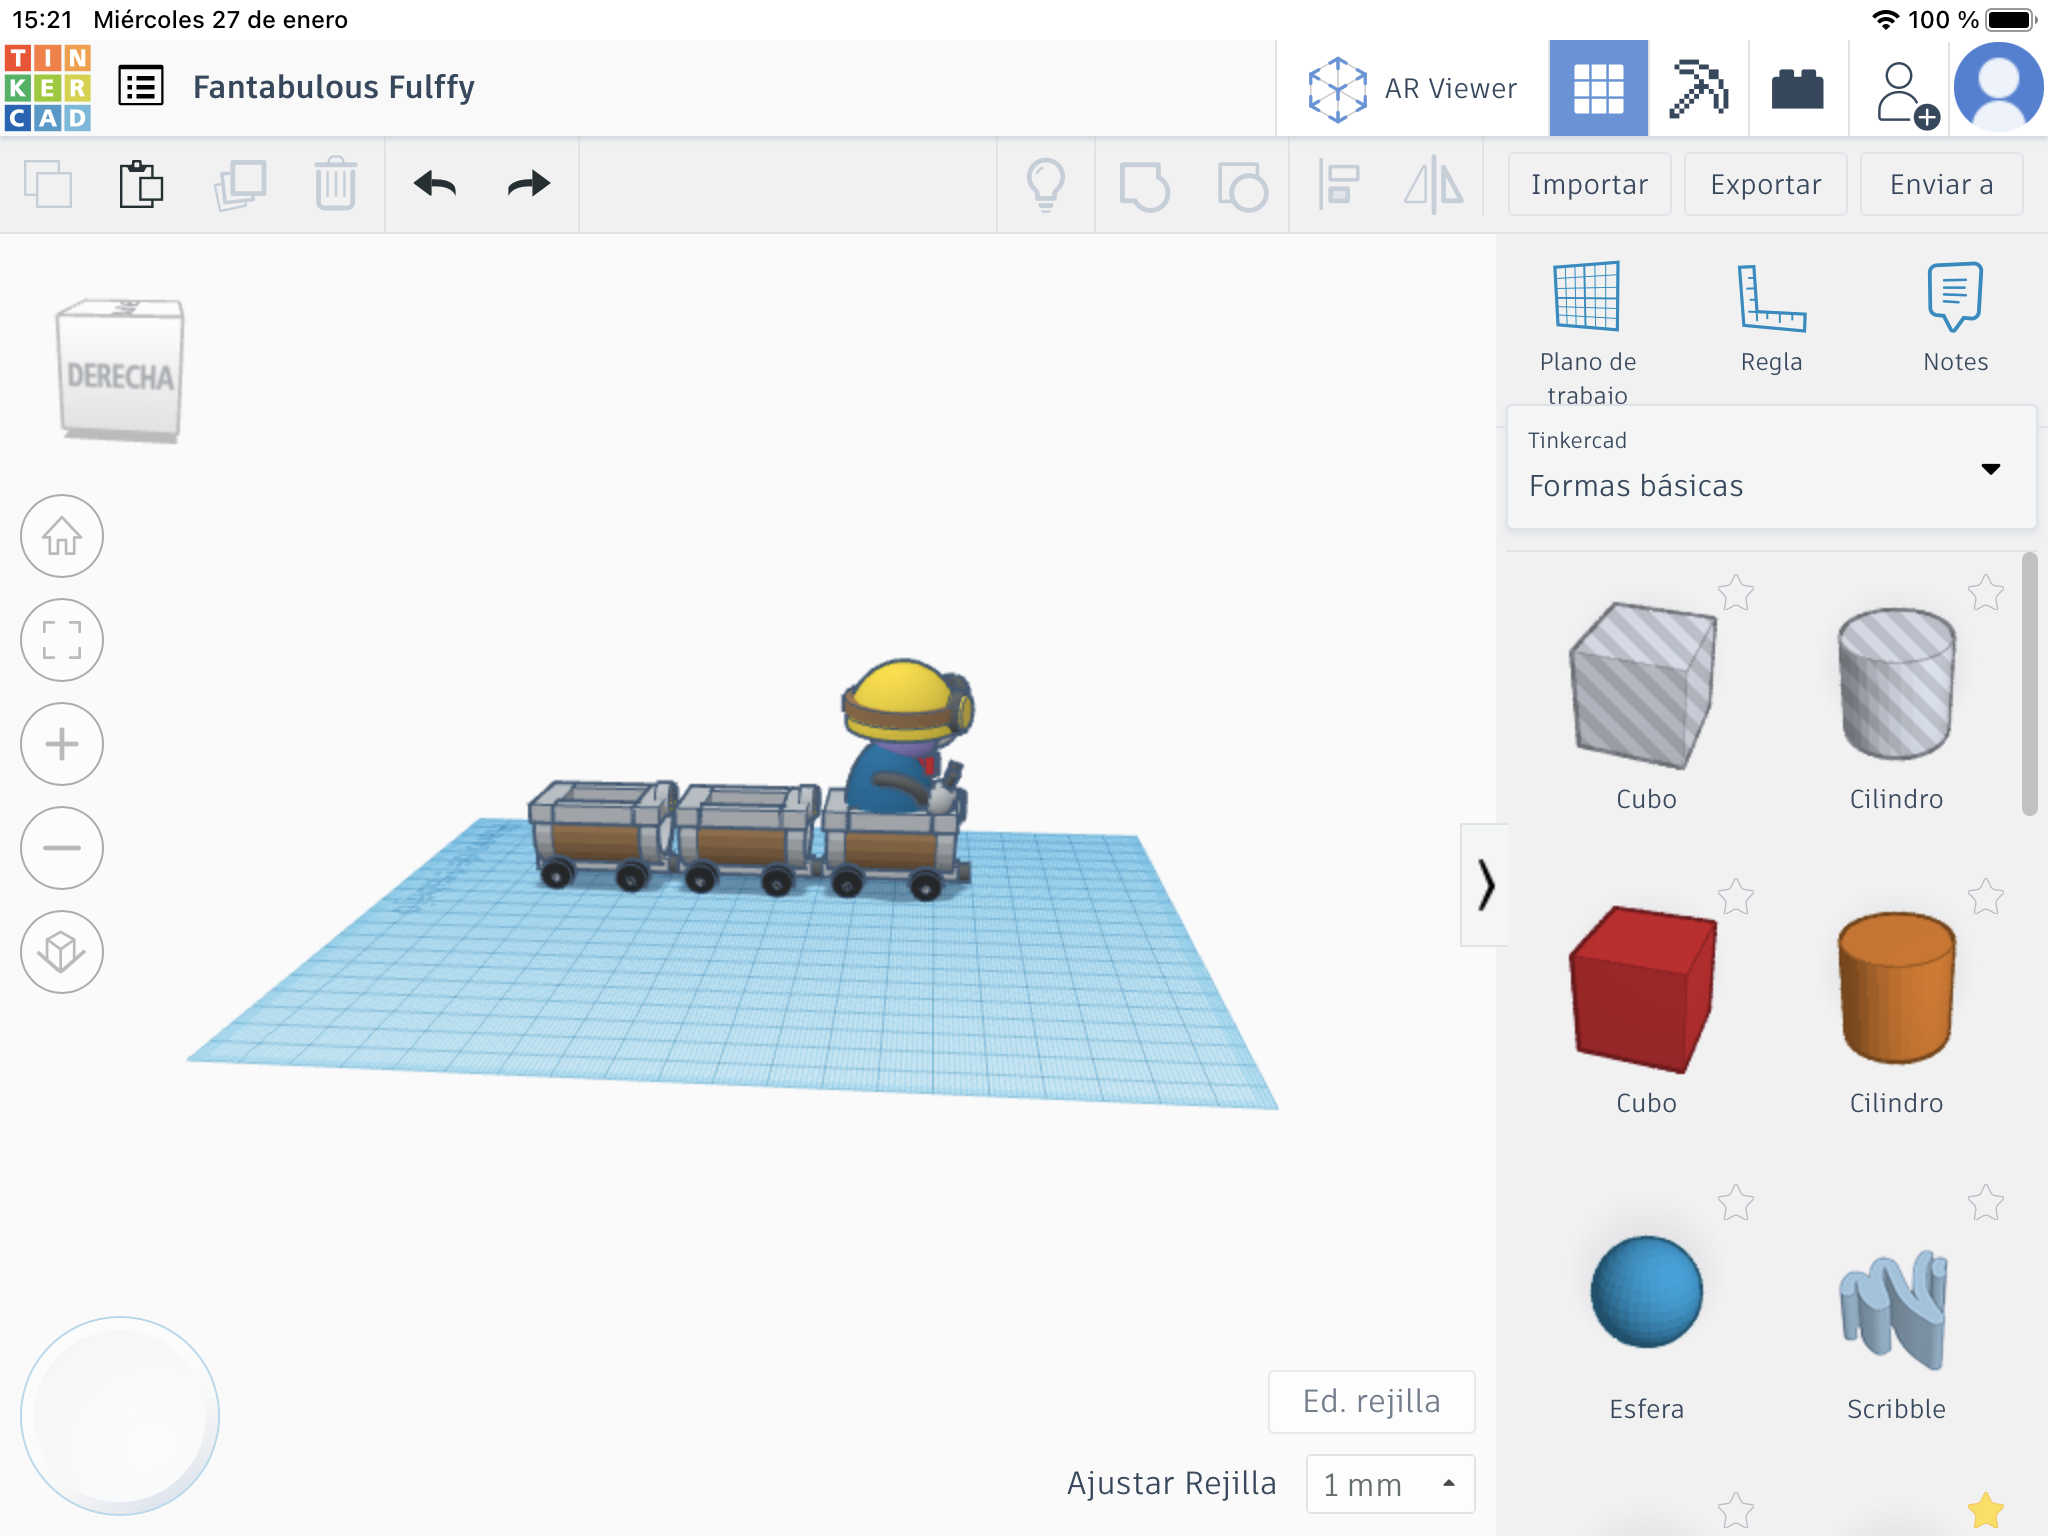Click the Undo arrow in toolbar
The width and height of the screenshot is (2048, 1536).
click(435, 184)
